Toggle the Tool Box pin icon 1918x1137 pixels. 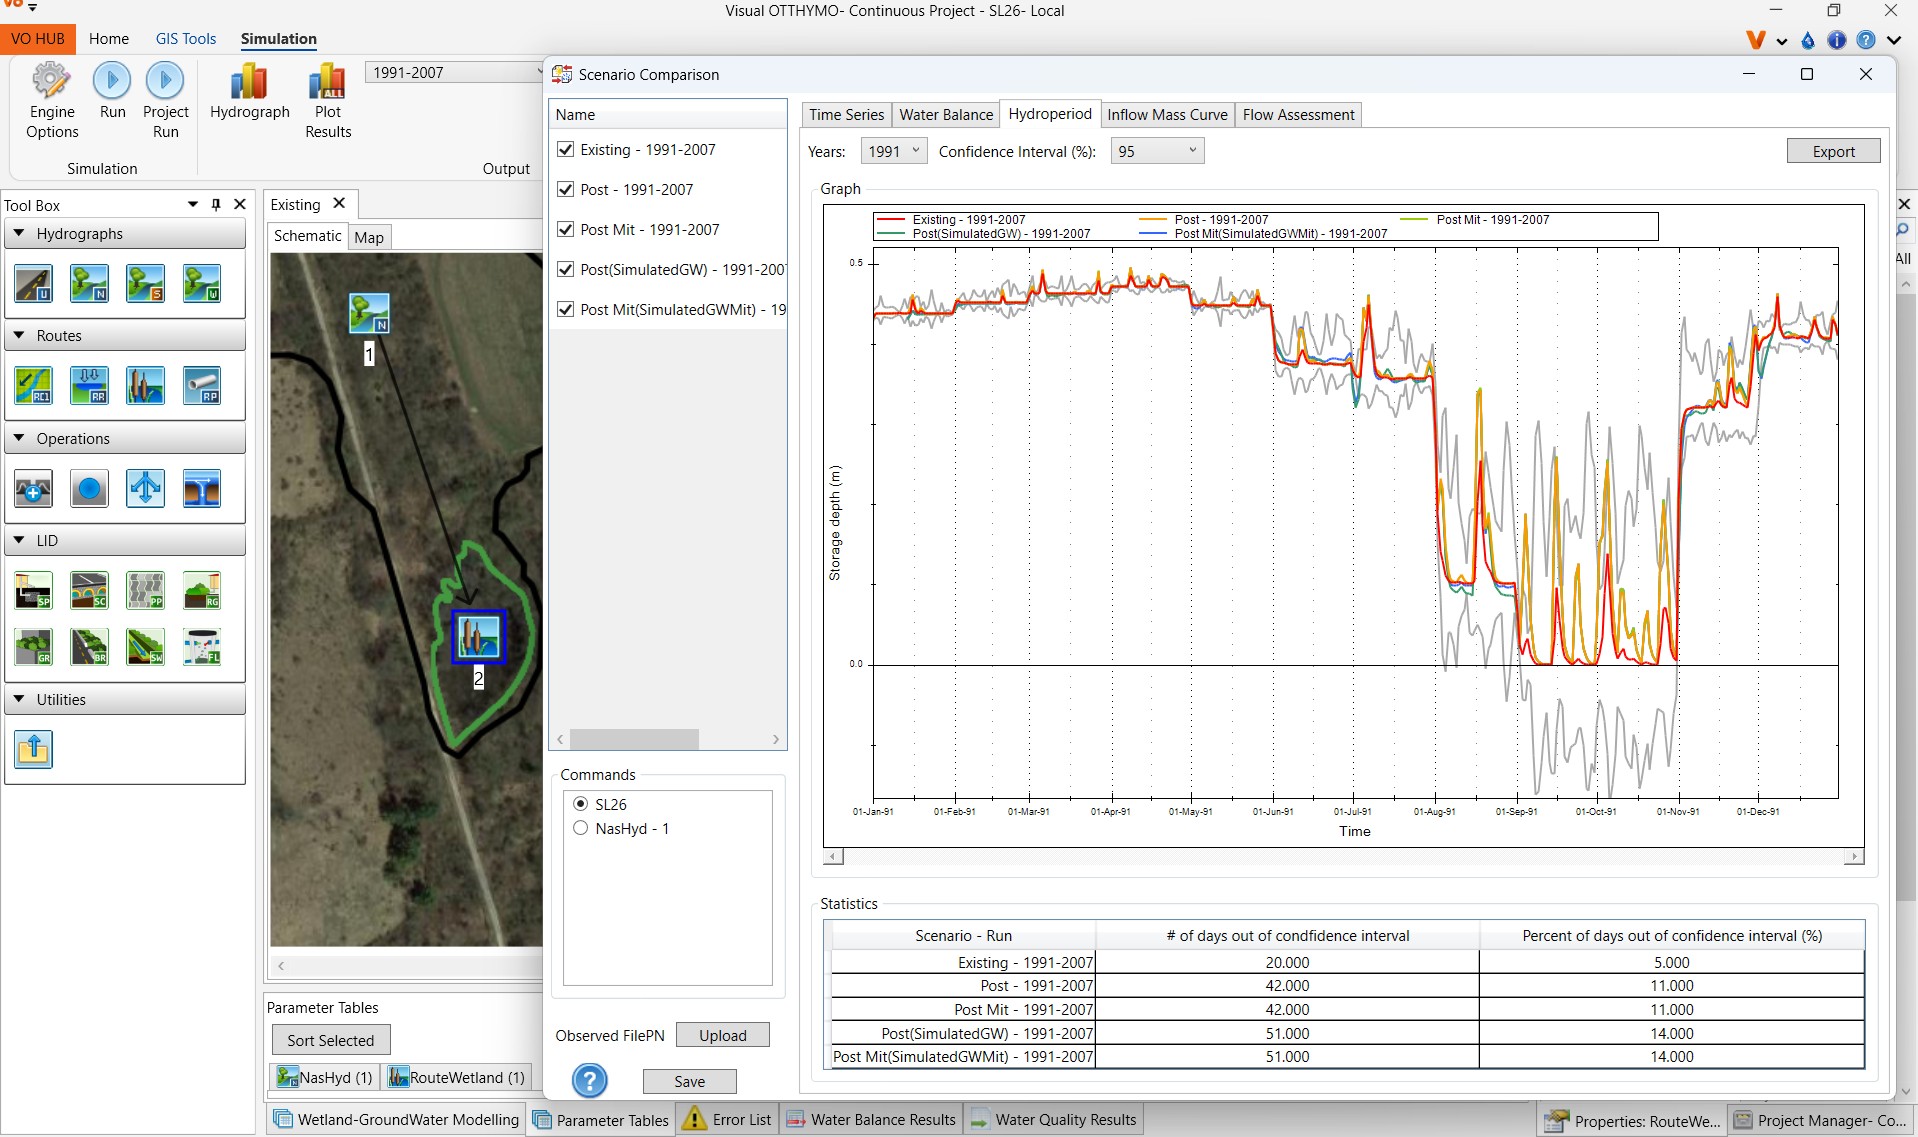[x=216, y=204]
